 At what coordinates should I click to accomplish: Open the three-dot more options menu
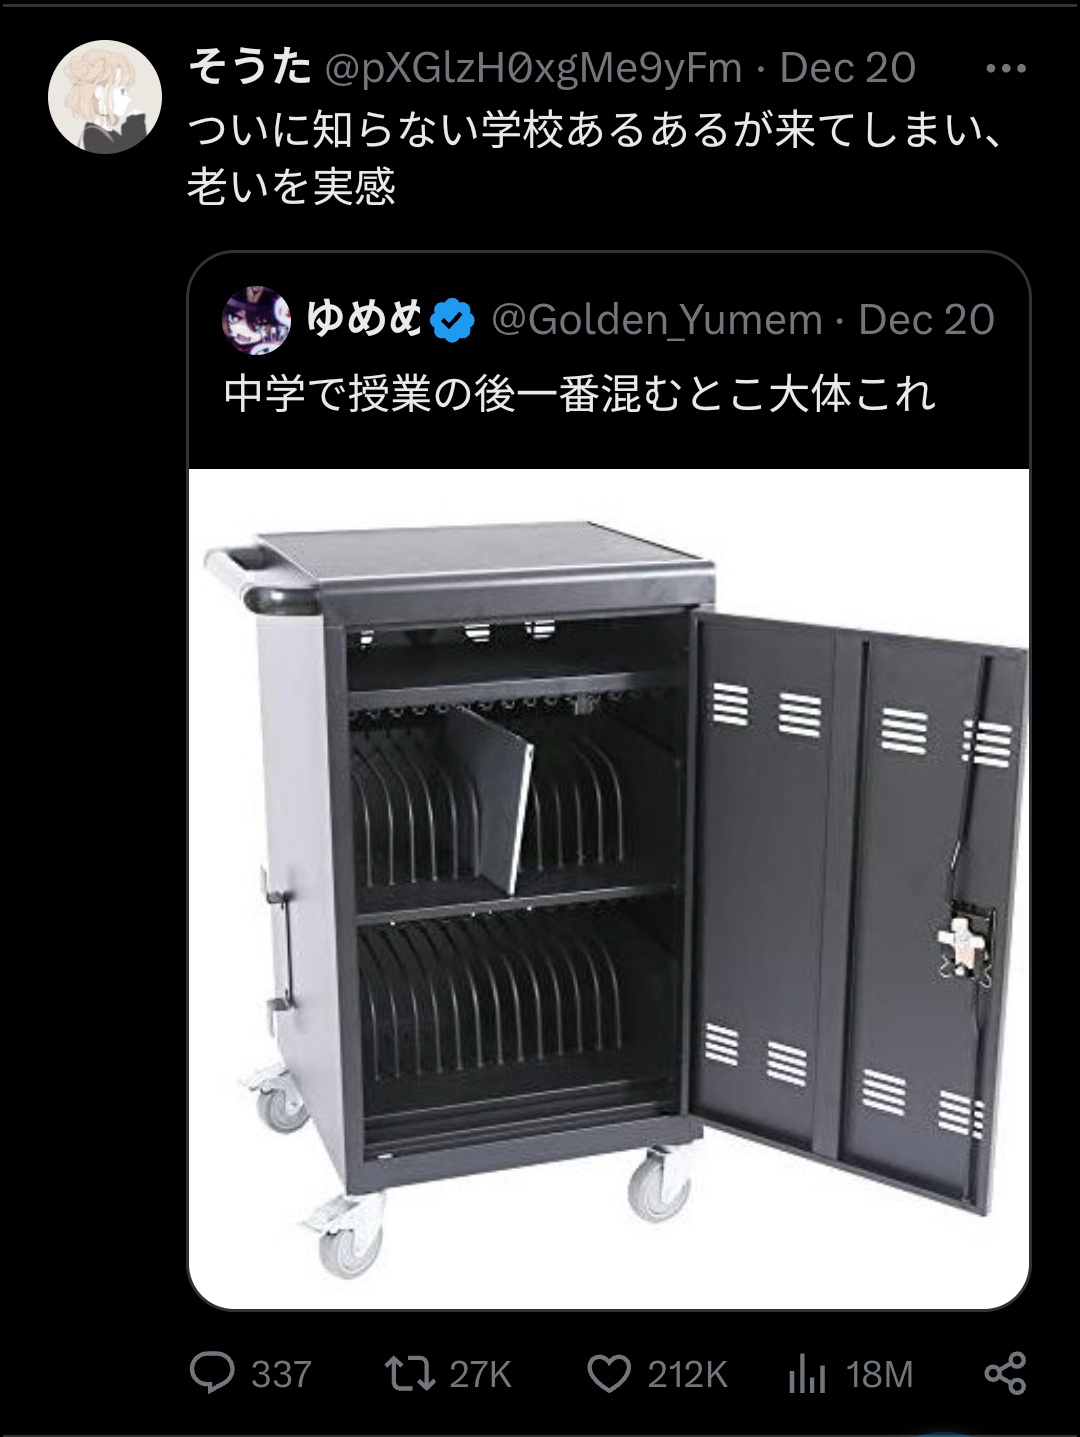(1006, 69)
